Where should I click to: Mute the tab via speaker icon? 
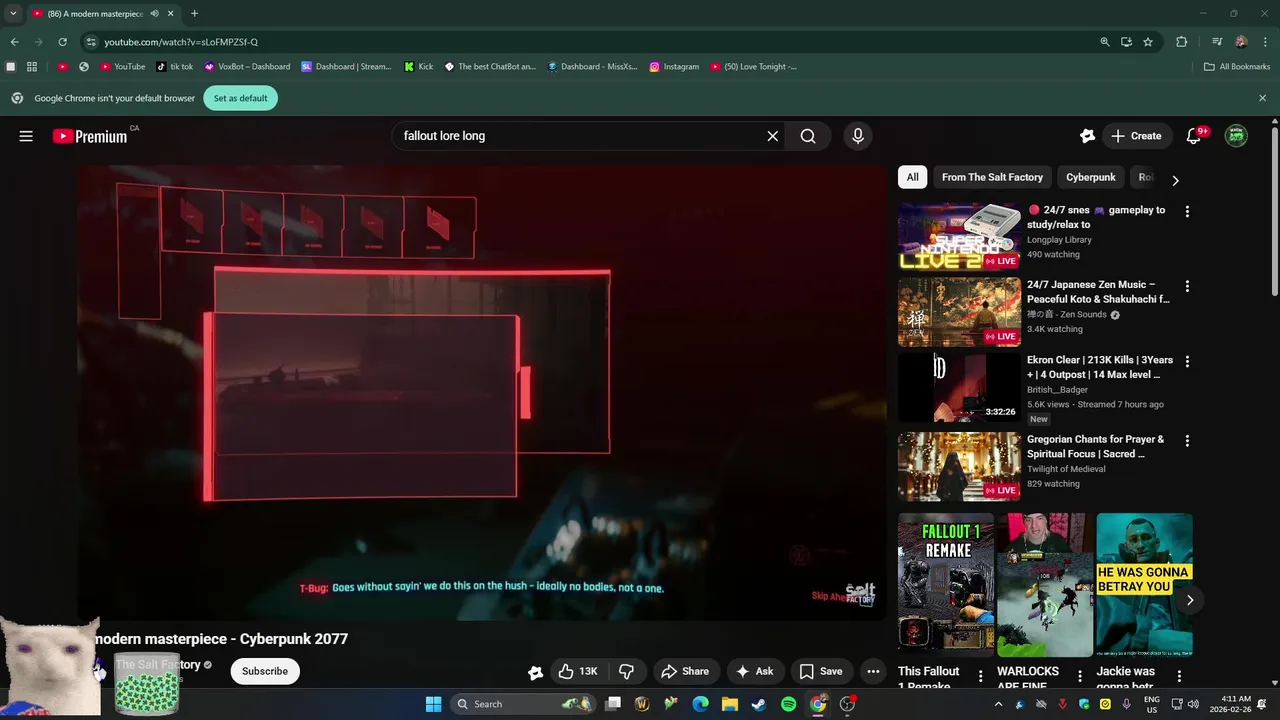click(154, 14)
